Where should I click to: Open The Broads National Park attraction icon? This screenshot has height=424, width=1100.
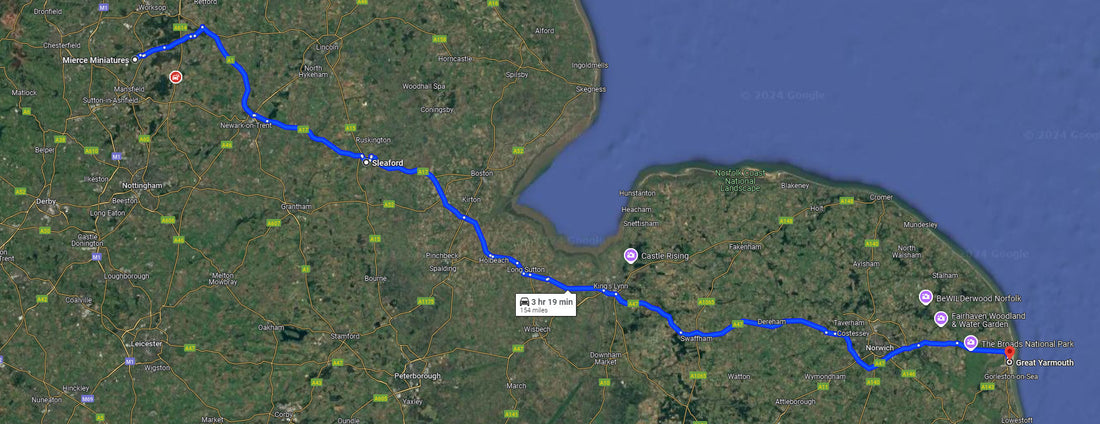click(970, 343)
